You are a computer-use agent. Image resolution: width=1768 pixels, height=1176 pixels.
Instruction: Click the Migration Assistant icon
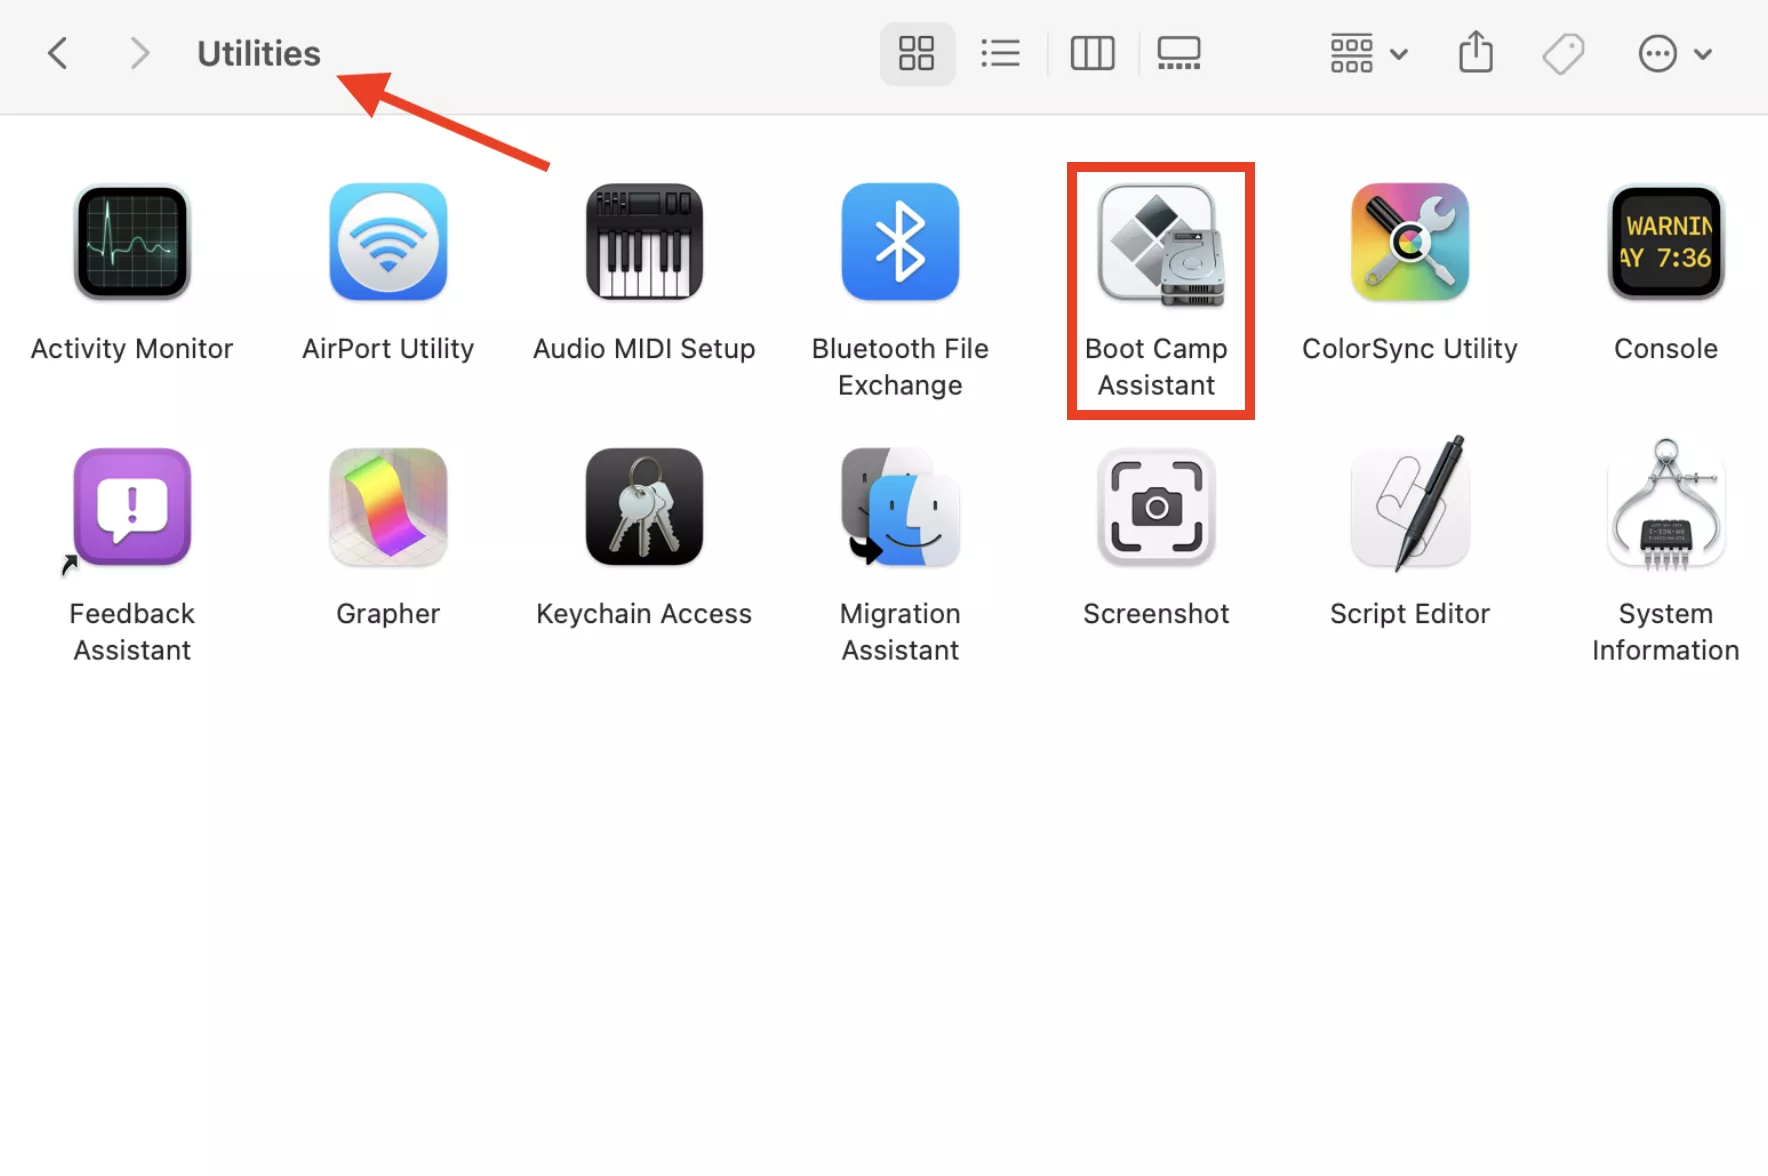point(900,507)
